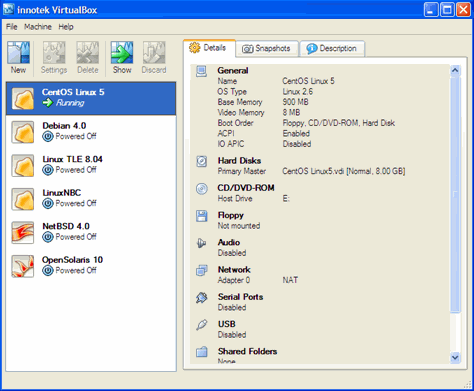
Task: Click the NetBSD 4.0 VM icon
Action: 23,233
